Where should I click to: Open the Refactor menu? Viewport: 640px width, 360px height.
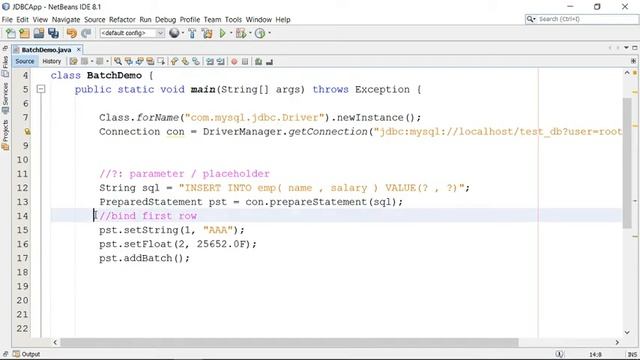[122, 20]
